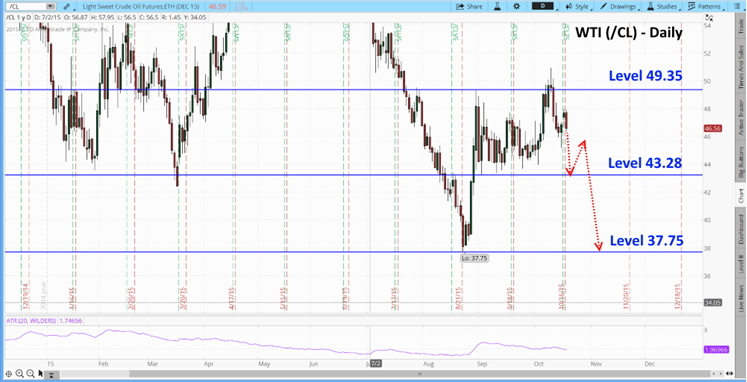Viewport: 747px width, 382px height.
Task: Open chart settings gear icon
Action: click(516, 7)
